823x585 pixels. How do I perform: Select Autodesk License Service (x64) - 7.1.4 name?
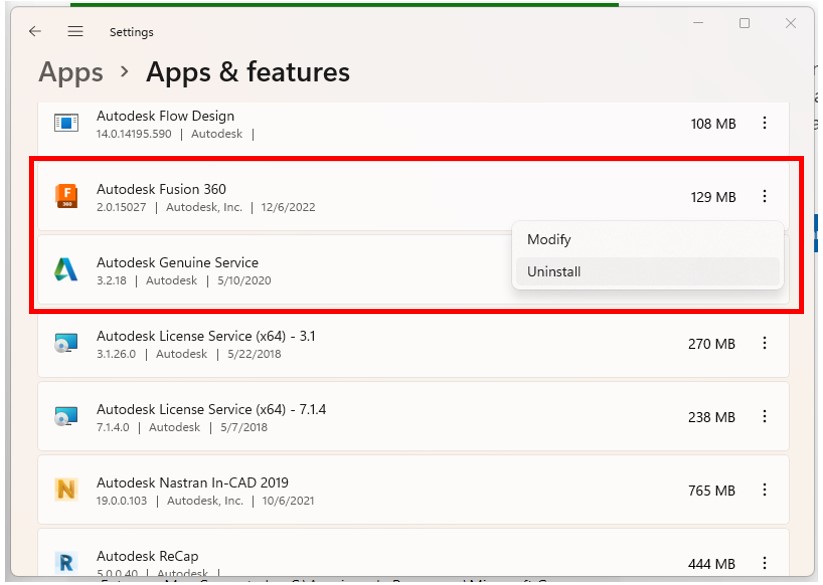pyautogui.click(x=211, y=409)
